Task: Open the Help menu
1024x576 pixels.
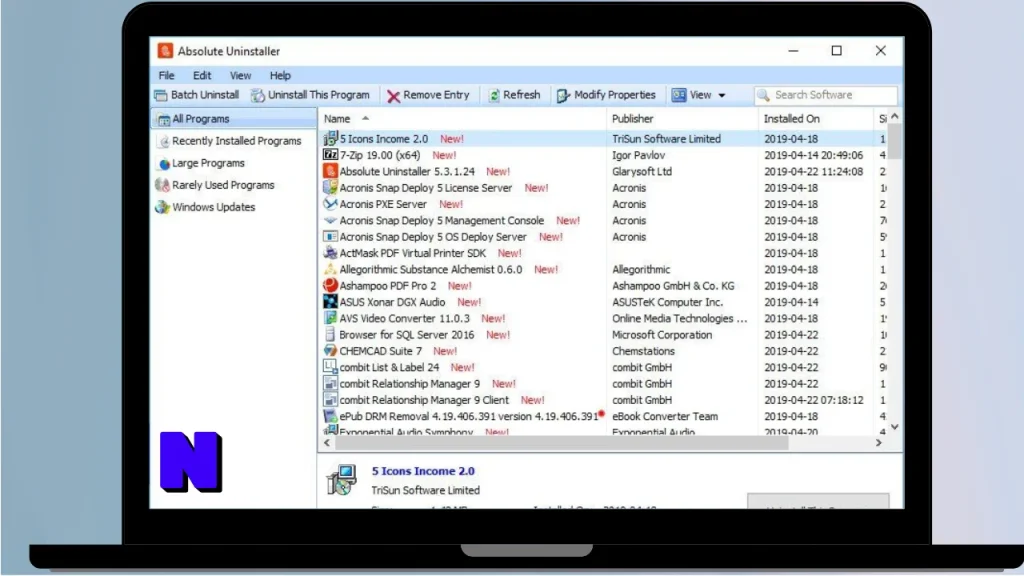Action: 280,76
